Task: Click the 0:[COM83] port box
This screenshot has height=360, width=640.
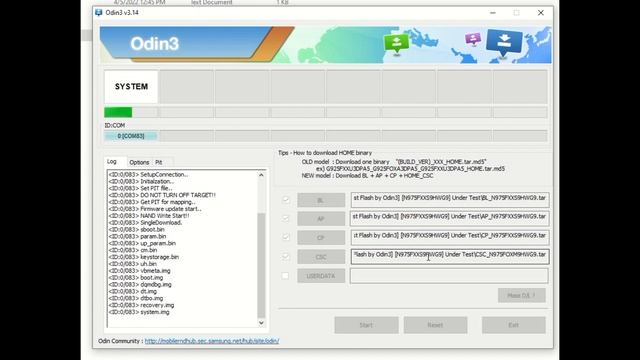Action: (131, 136)
